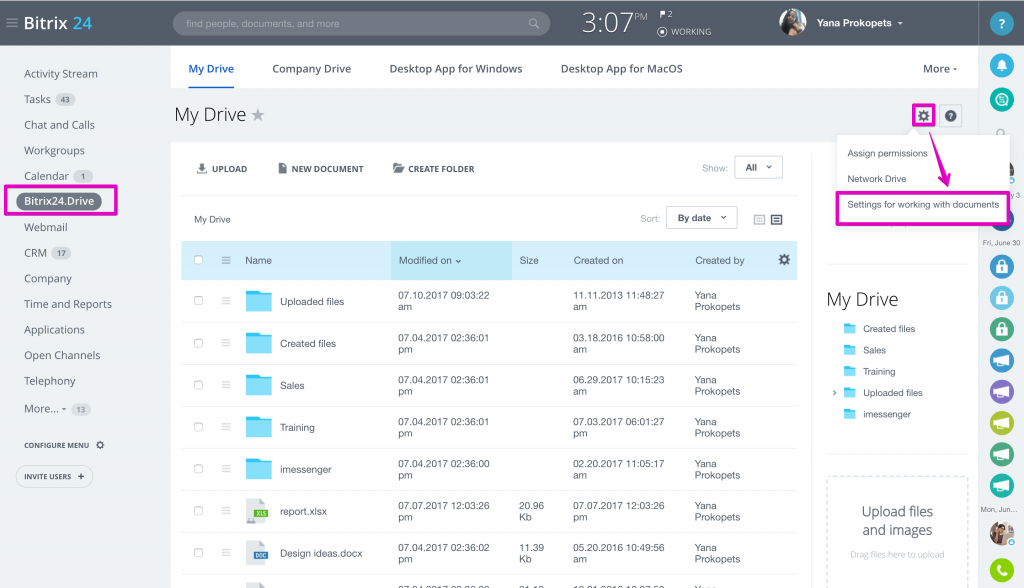Check the Design ideas.docx row checkbox

(x=199, y=552)
